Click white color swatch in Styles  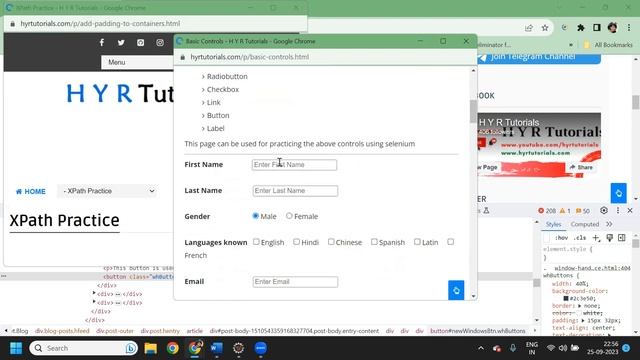(x=578, y=313)
